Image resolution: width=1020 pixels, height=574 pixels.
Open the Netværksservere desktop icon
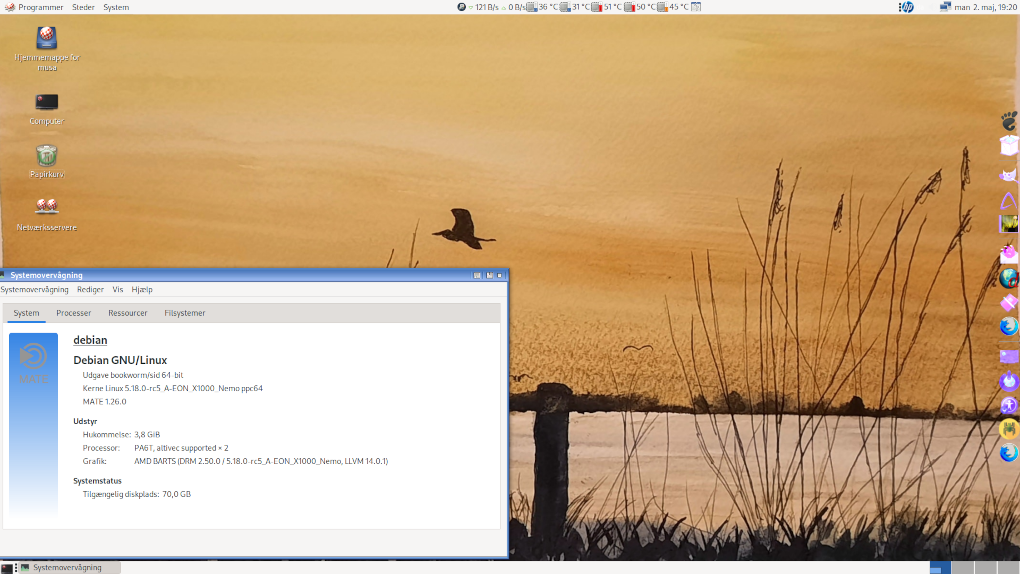click(46, 207)
